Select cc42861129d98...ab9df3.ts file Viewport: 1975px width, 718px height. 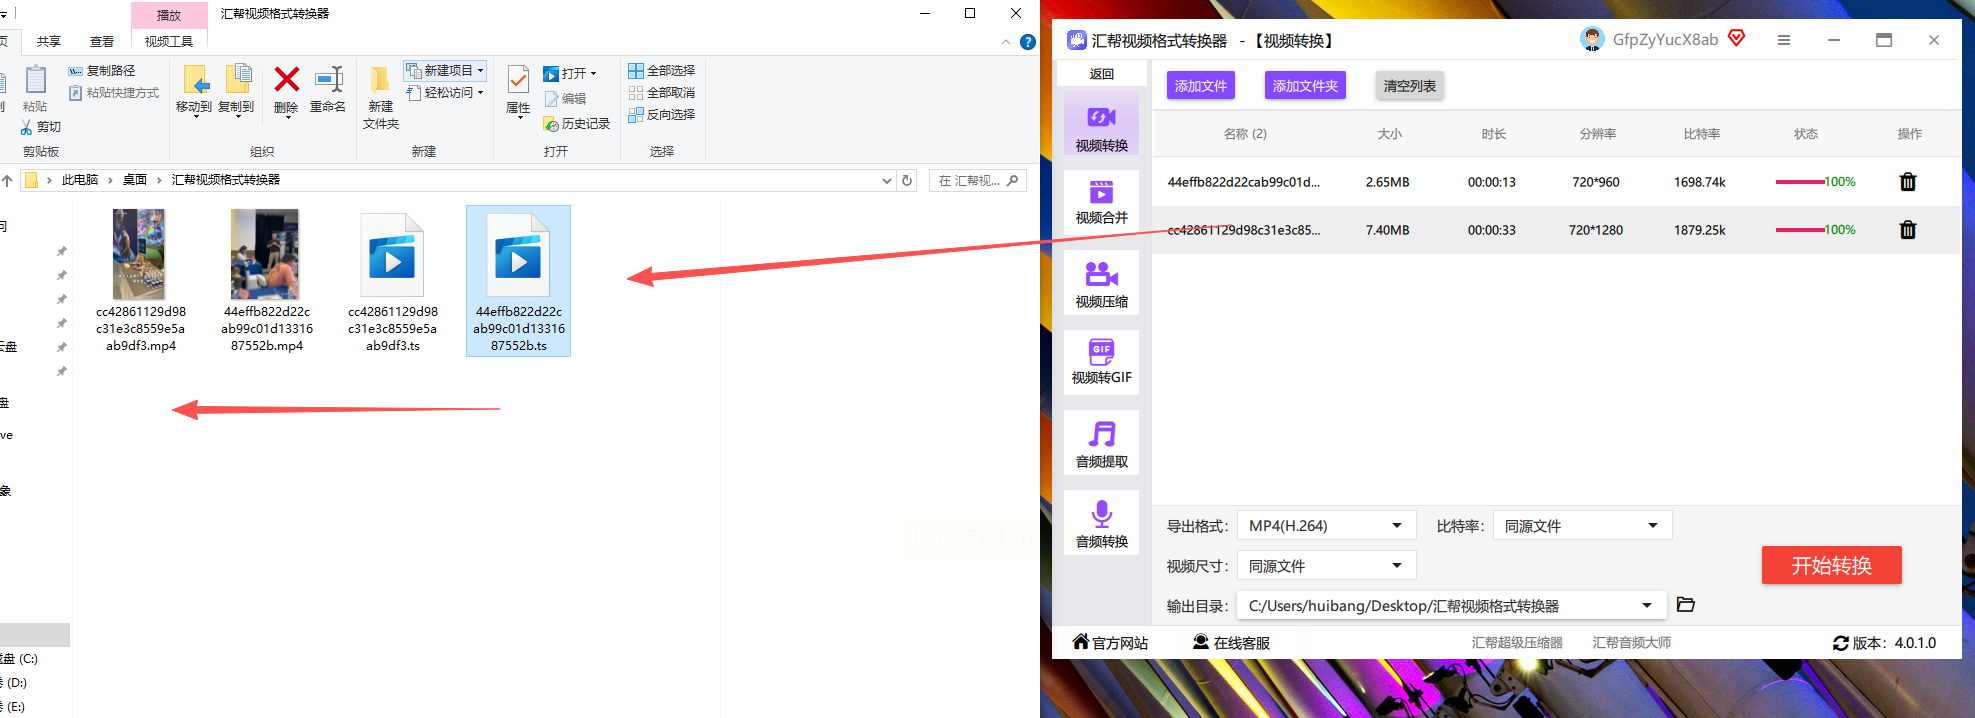coord(392,281)
